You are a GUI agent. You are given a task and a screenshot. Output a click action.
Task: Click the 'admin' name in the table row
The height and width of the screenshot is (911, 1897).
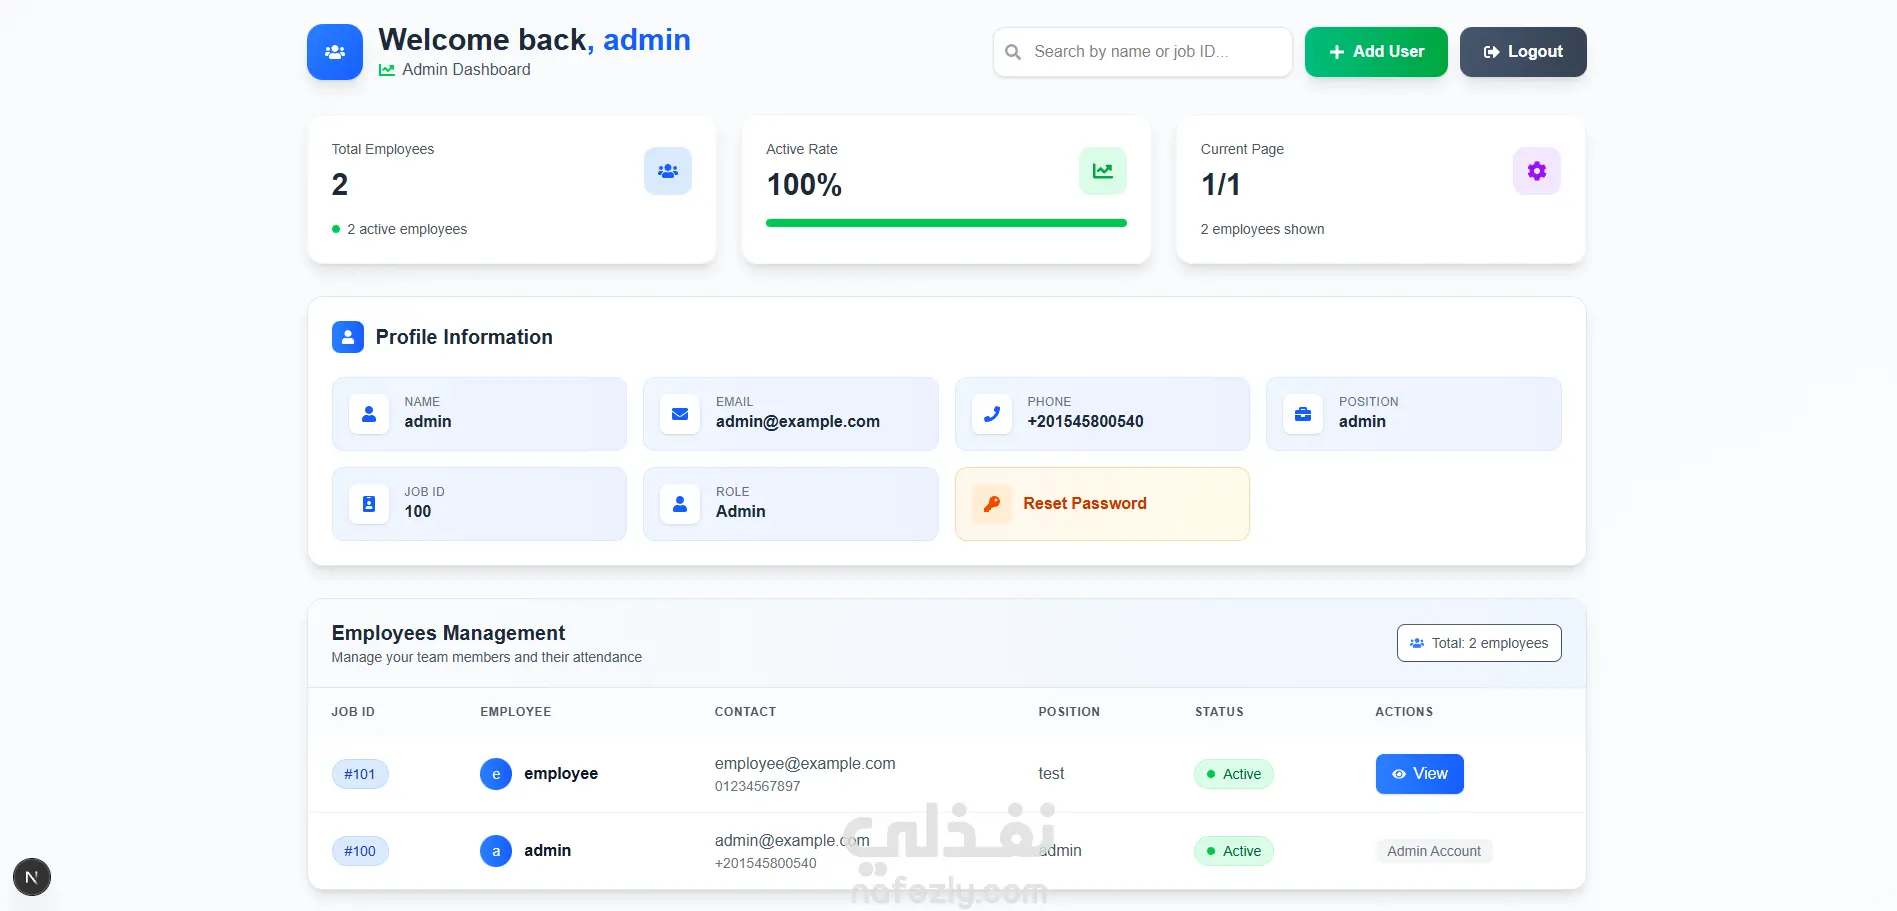tap(548, 851)
